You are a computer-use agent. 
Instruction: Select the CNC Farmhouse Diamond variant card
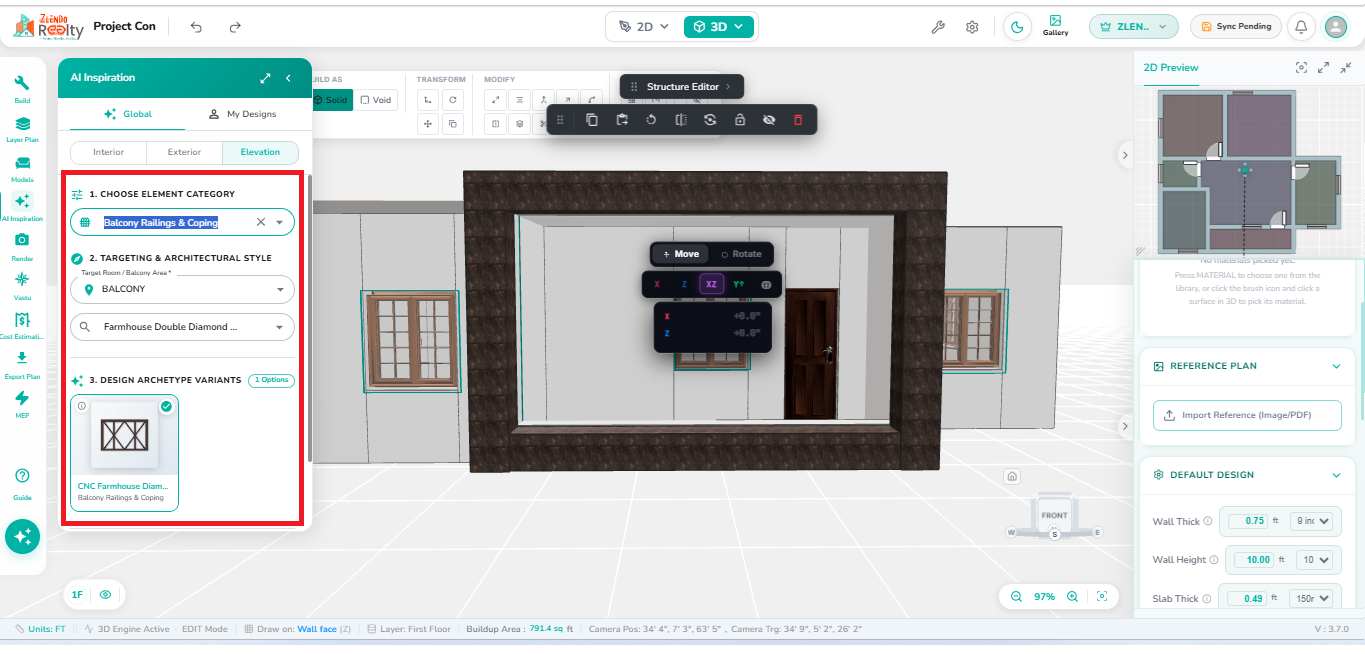click(125, 452)
